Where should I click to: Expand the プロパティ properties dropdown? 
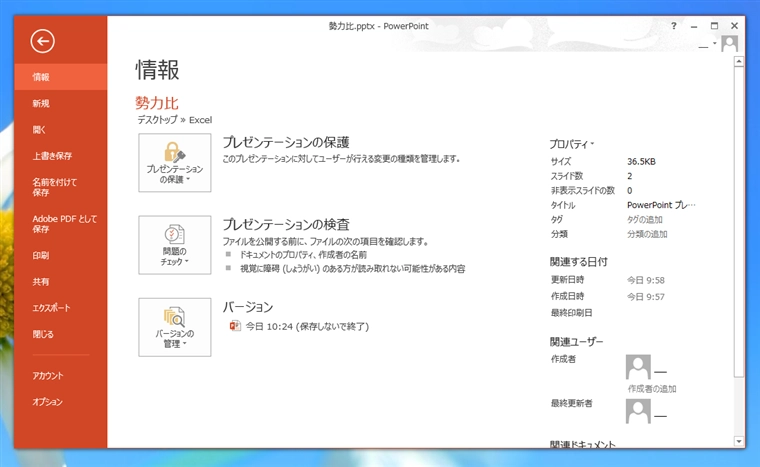coord(572,144)
